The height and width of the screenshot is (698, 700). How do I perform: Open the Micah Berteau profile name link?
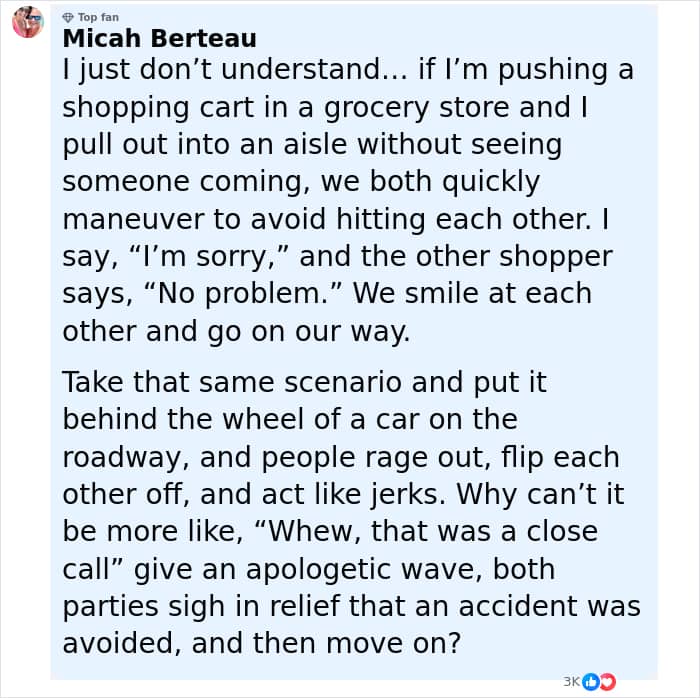pyautogui.click(x=159, y=38)
